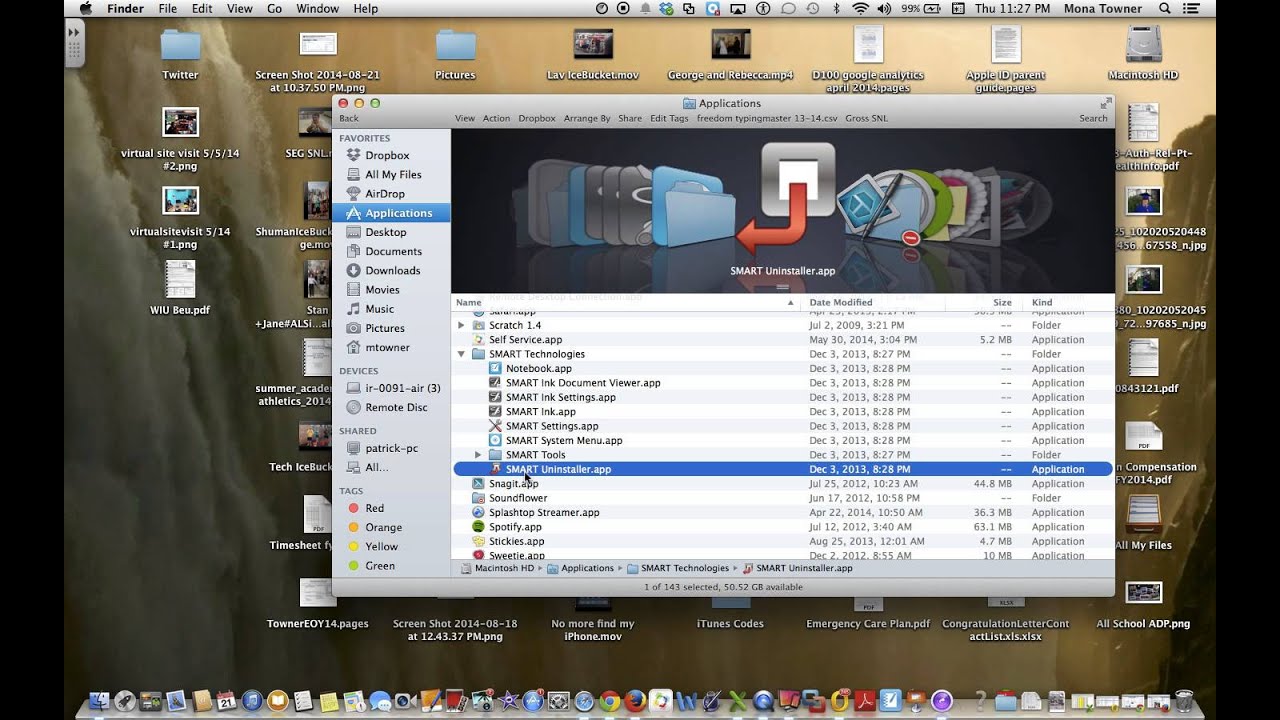Viewport: 1280px width, 720px height.
Task: Open Finder from the Dock
Action: point(99,701)
